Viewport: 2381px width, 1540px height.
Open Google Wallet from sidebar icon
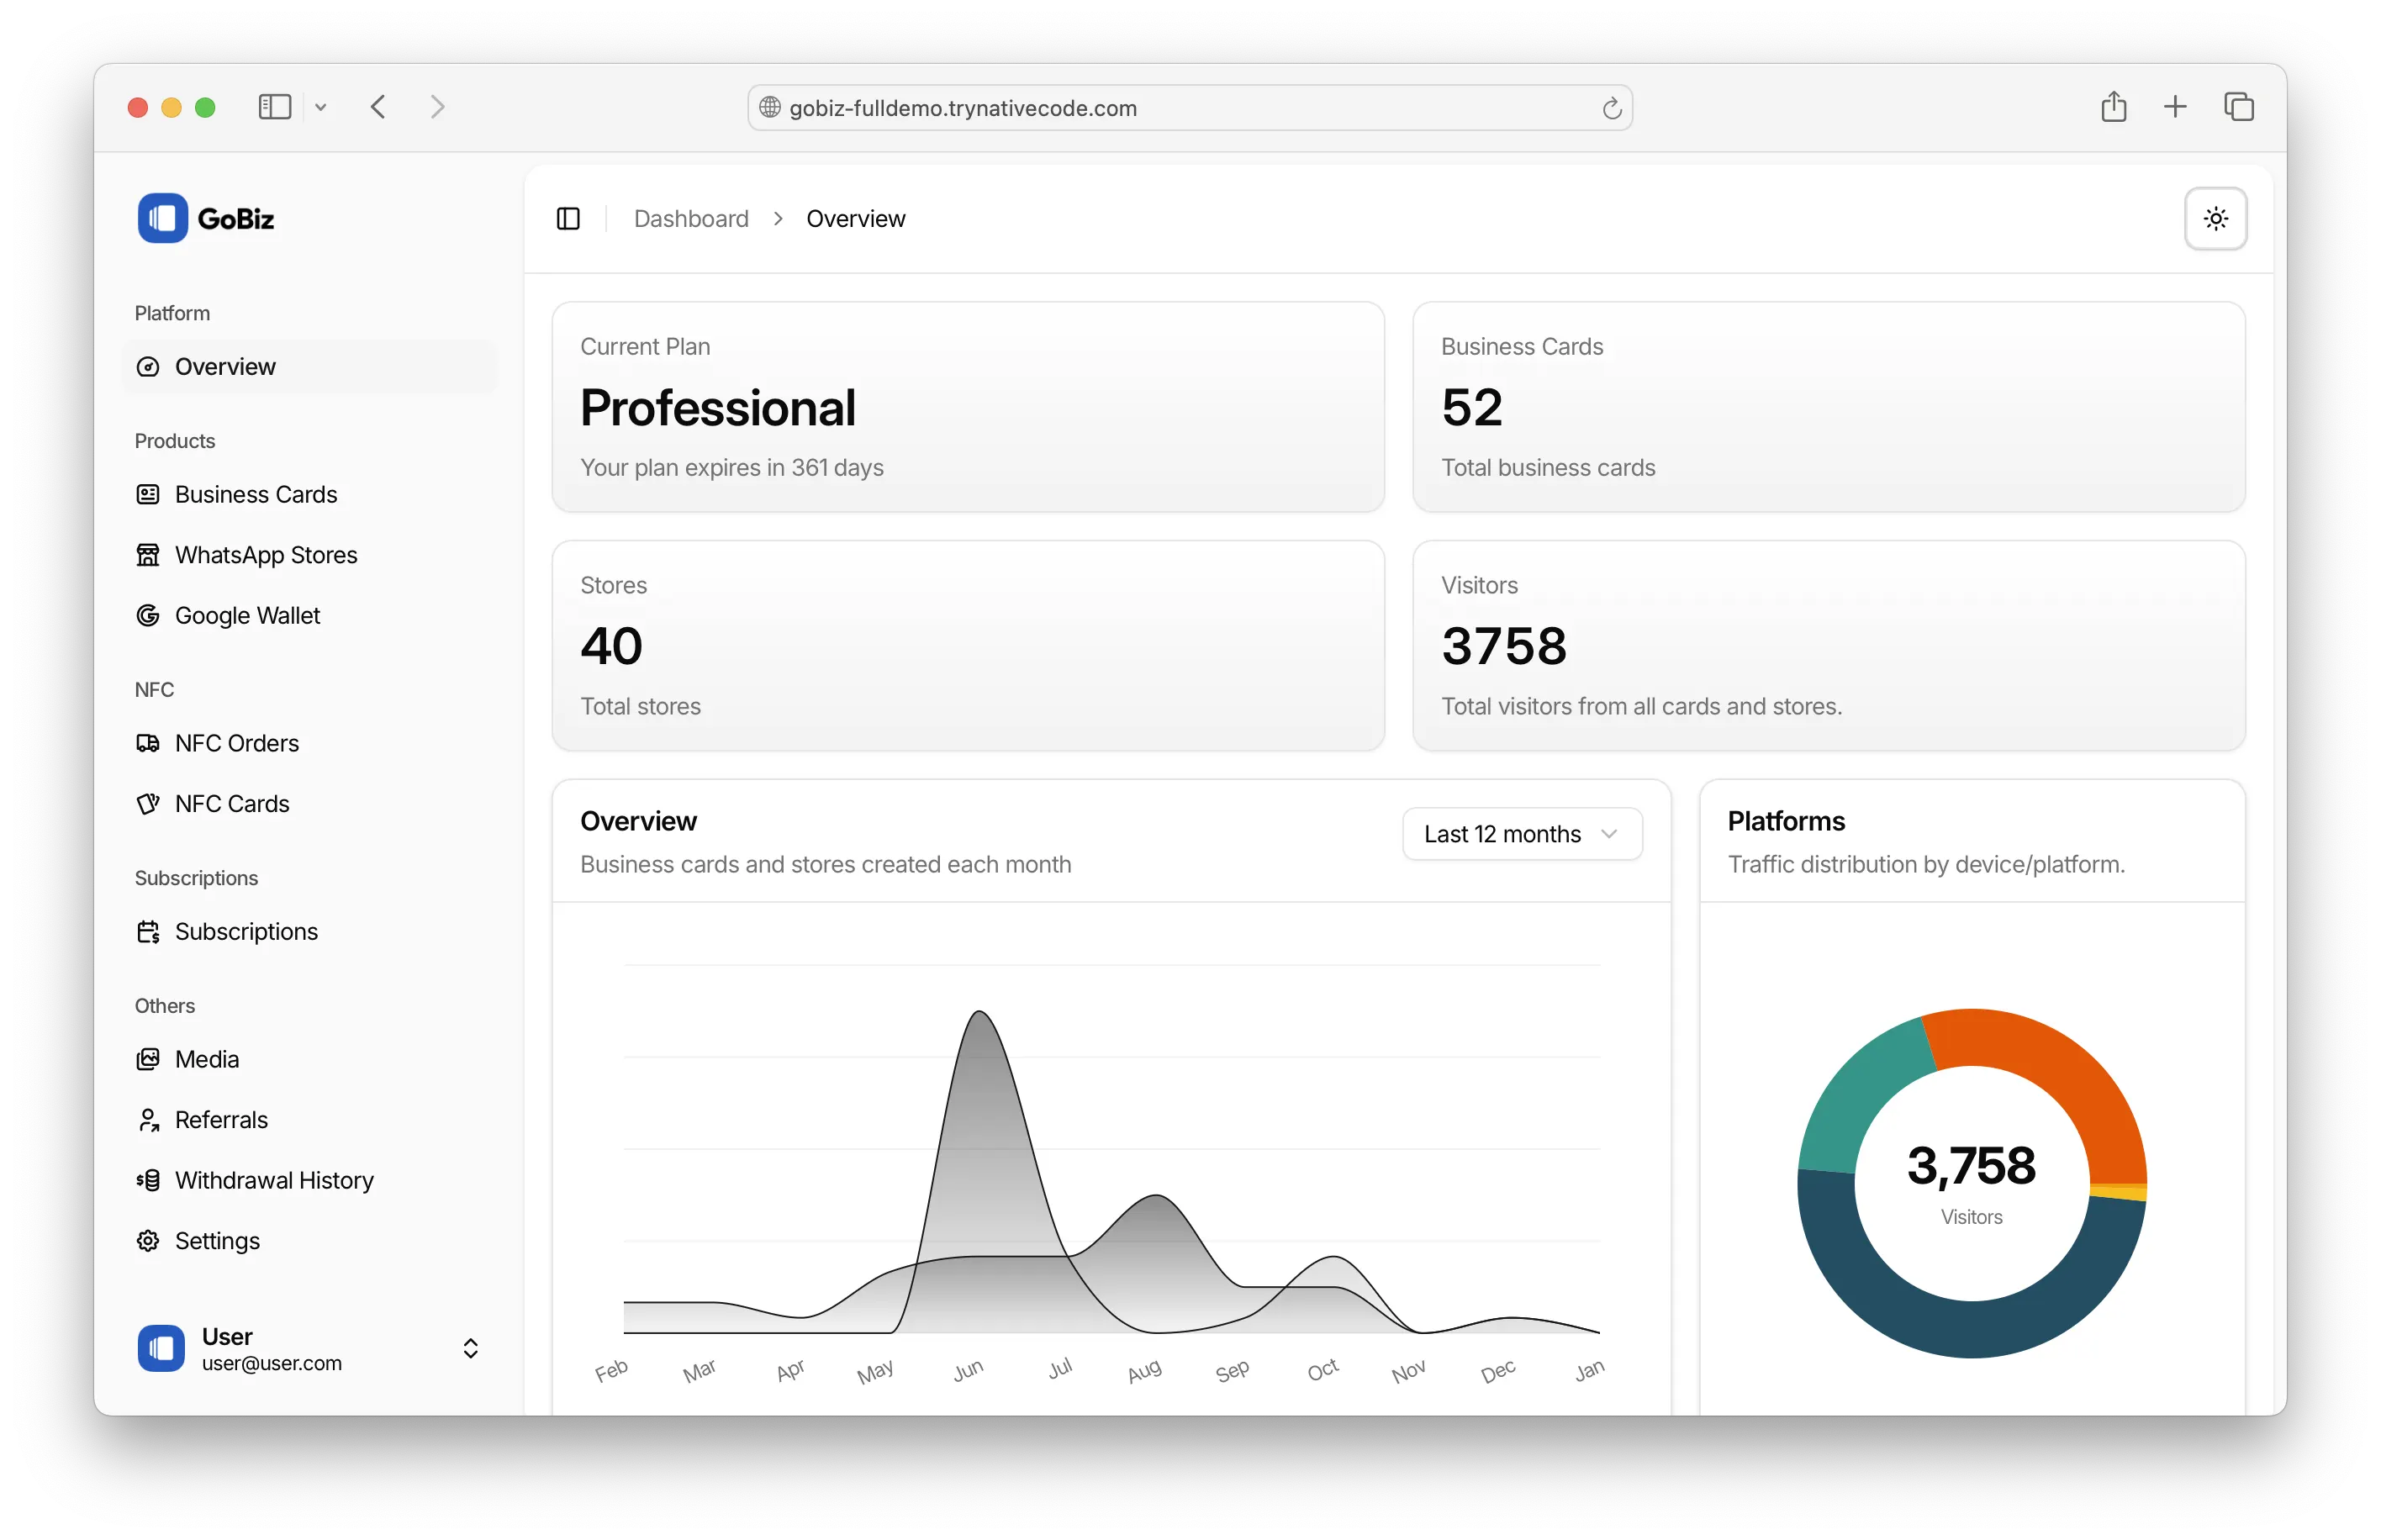pyautogui.click(x=148, y=615)
